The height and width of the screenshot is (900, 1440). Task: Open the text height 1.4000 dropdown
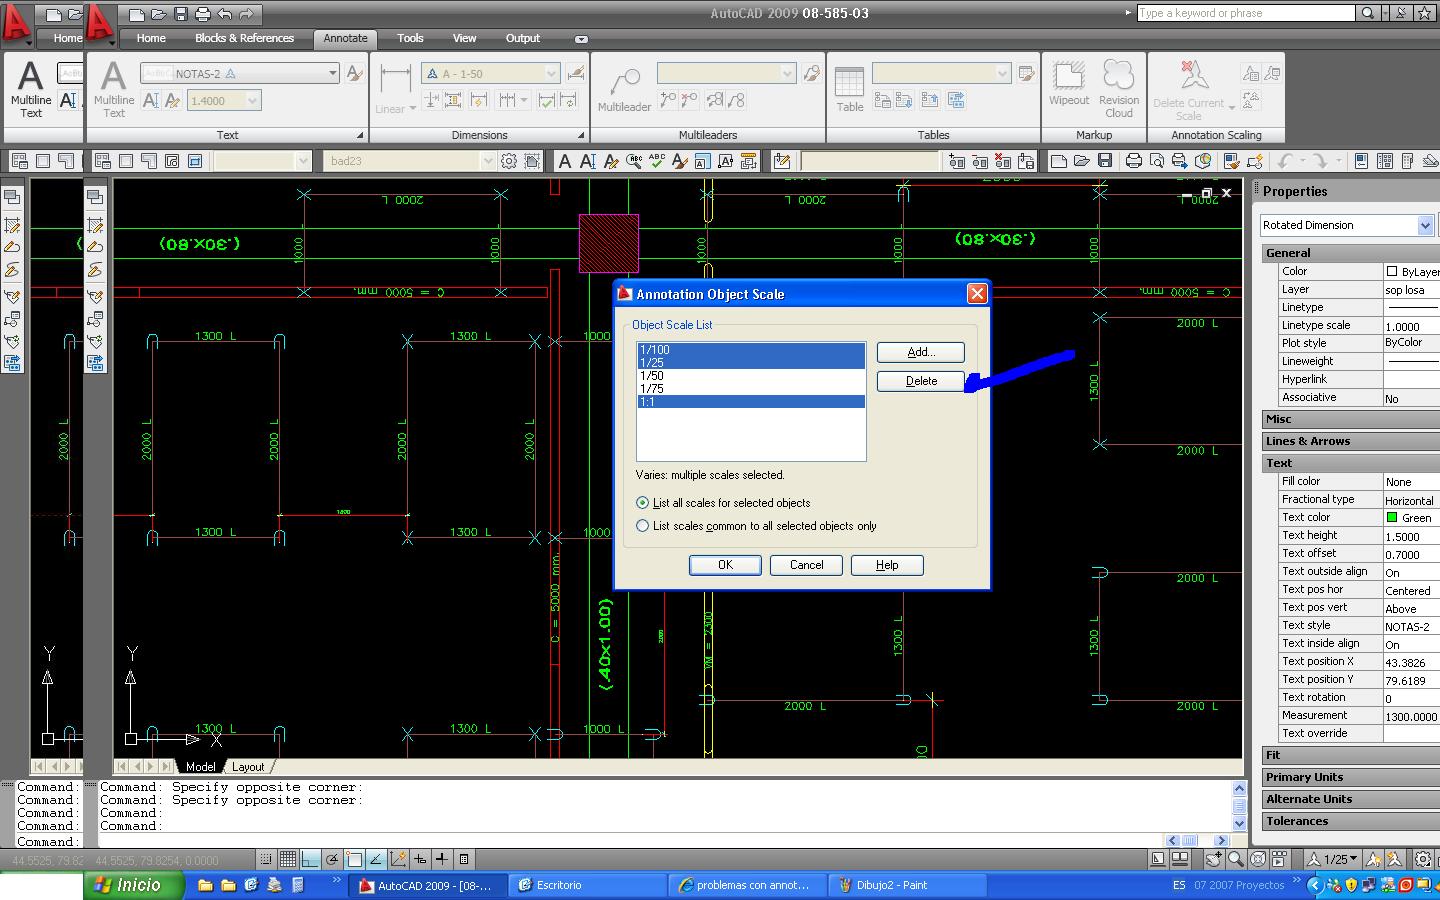point(253,100)
